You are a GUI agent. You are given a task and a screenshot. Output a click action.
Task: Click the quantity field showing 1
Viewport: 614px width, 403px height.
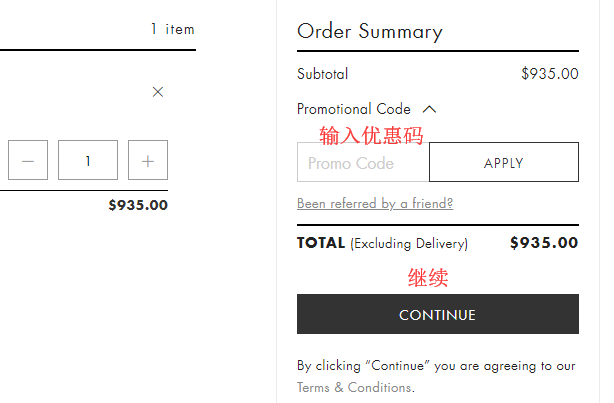pos(88,160)
